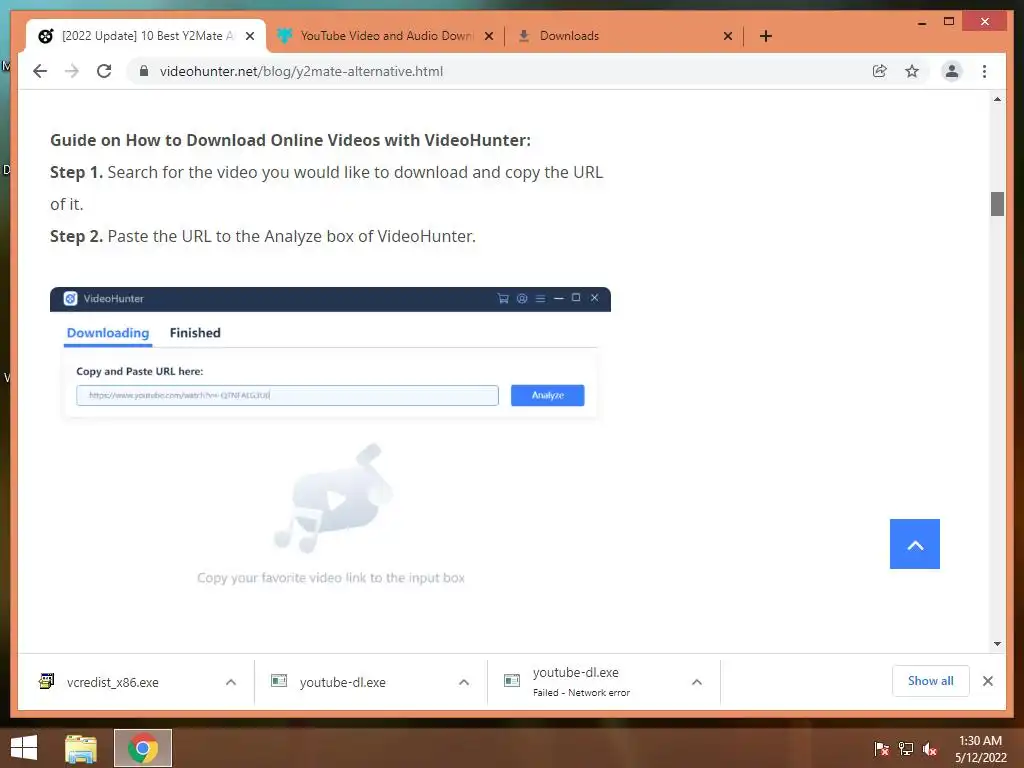View site information via the padlock icon
Screen dimensions: 1024x768
144,71
